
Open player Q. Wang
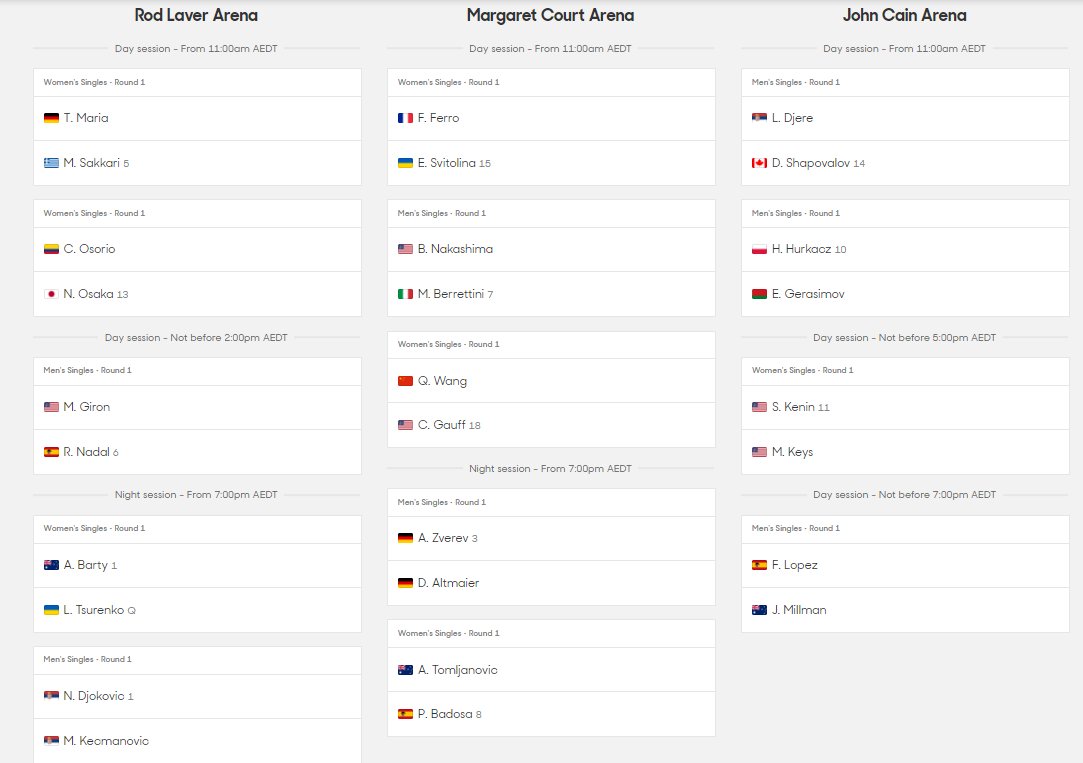[x=442, y=381]
